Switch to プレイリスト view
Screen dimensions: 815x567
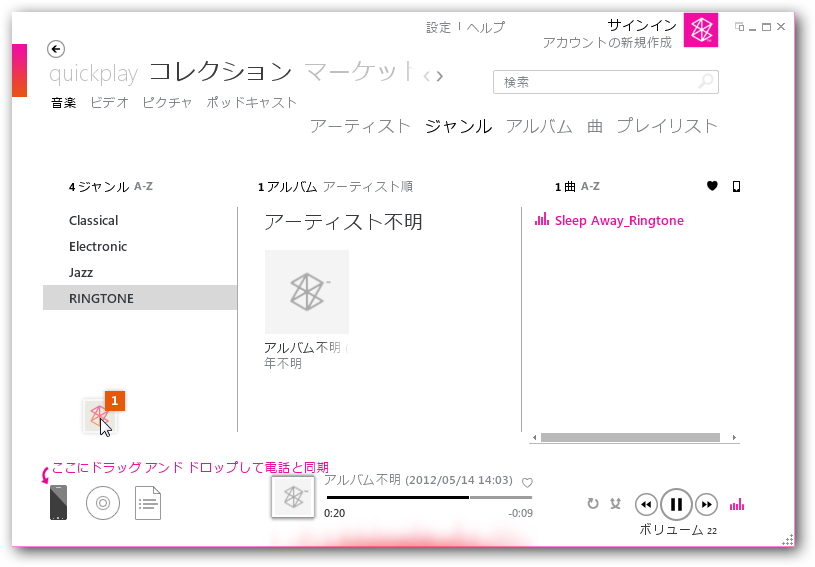667,126
